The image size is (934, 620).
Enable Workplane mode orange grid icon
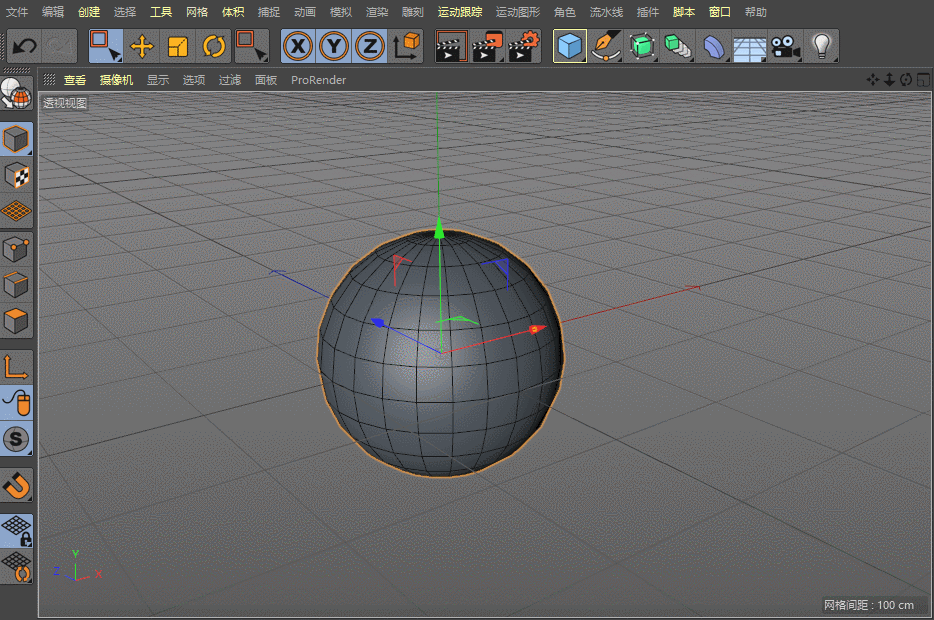click(16, 211)
